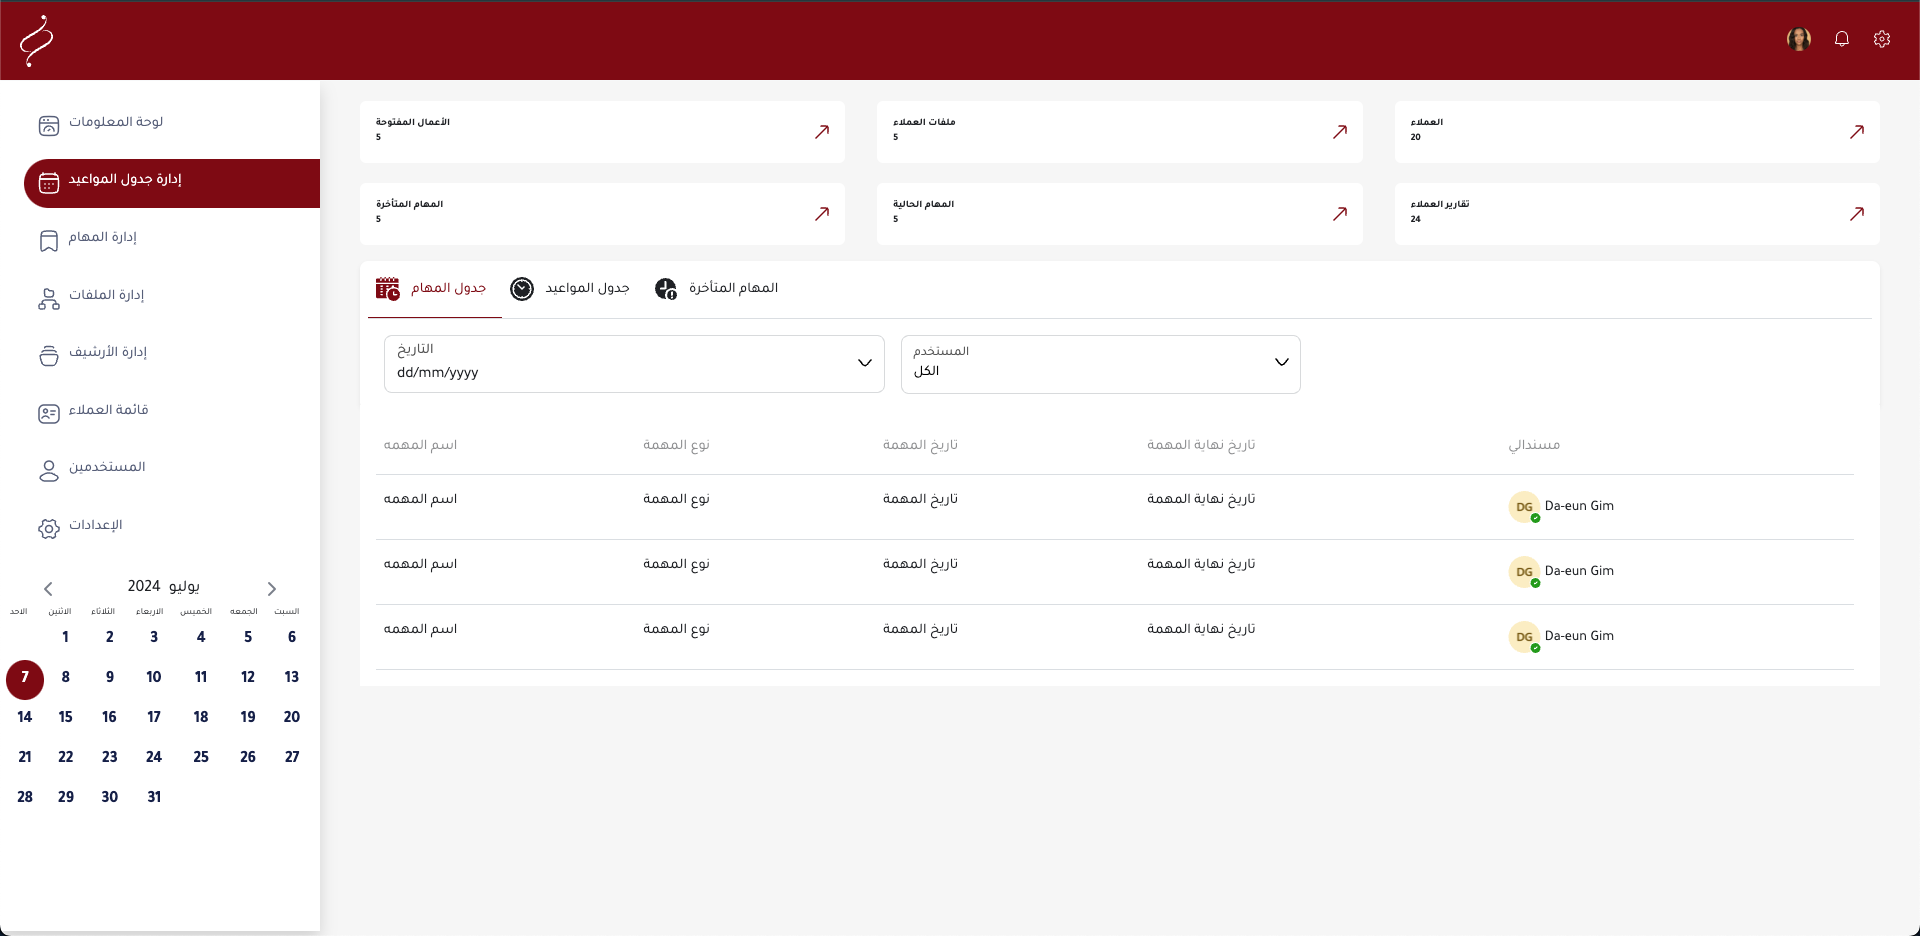
Task: Open الإعدادات in sidebar
Action: pos(95,526)
